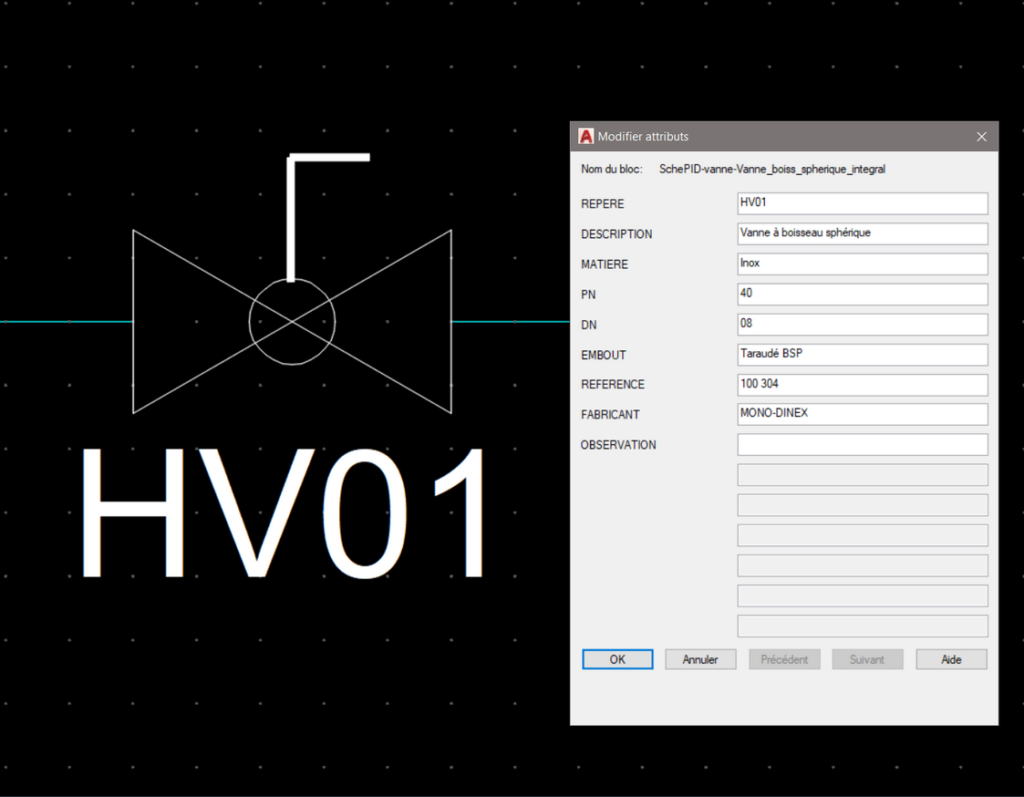Click the Nom du bloc label
This screenshot has height=797, width=1024.
coord(612,169)
